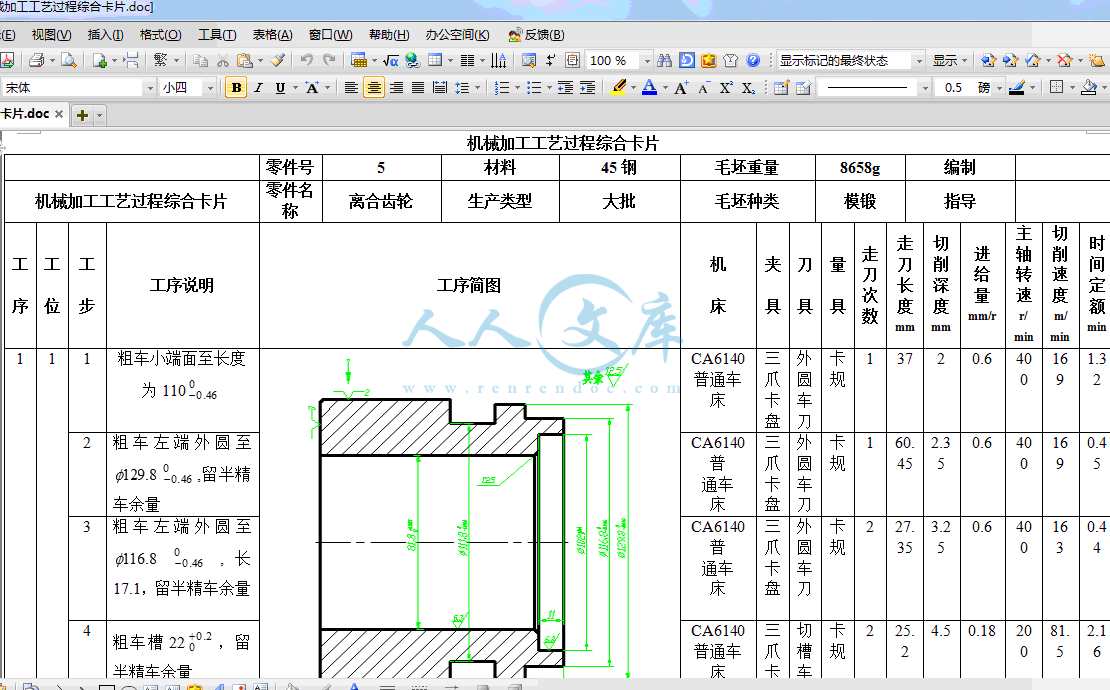Apply subscript formatting
1110x690 pixels.
pyautogui.click(x=748, y=88)
